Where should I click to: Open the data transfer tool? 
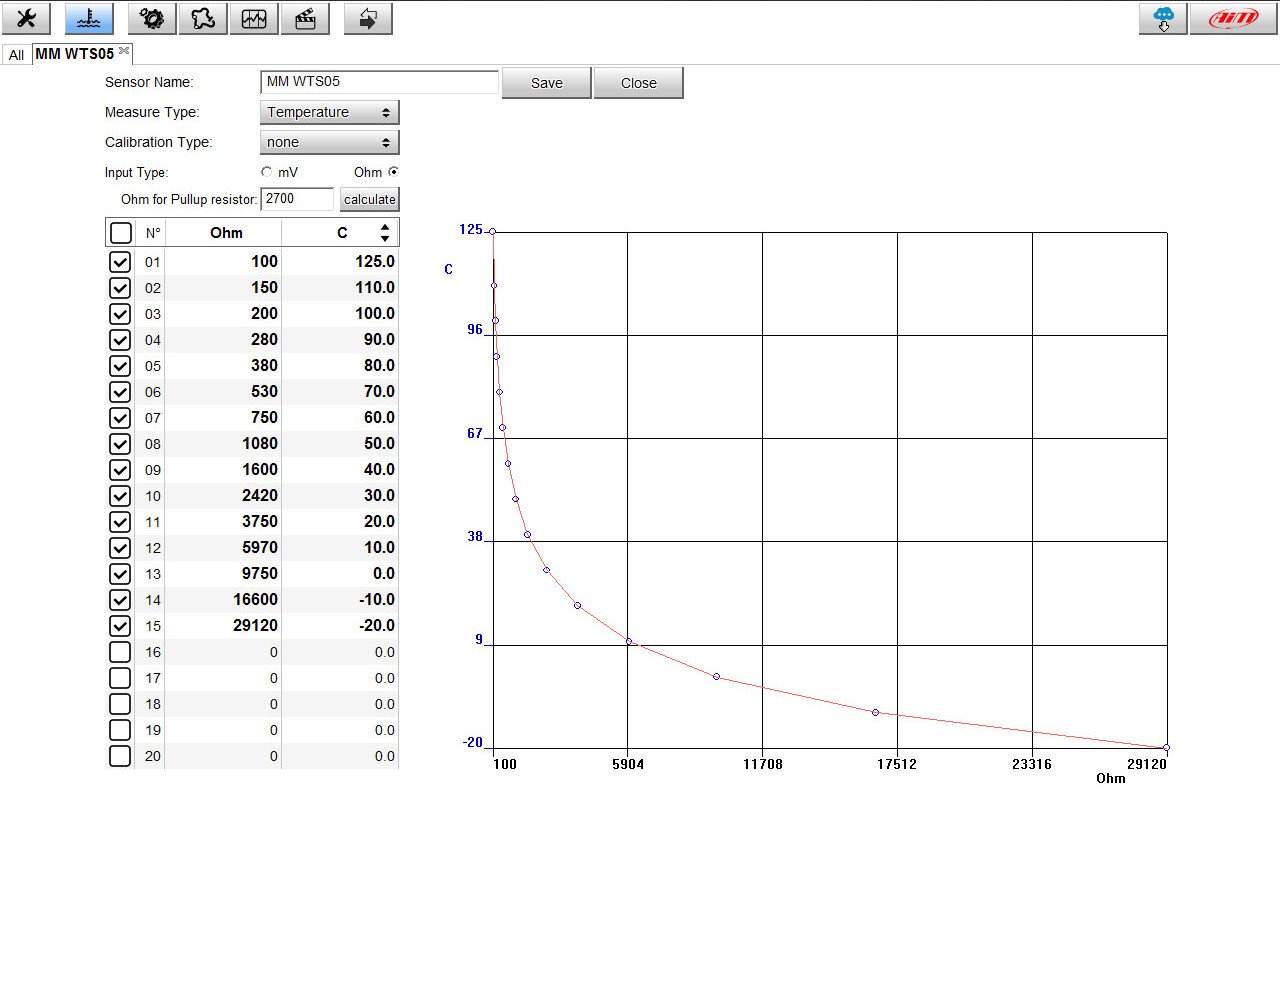click(x=367, y=18)
